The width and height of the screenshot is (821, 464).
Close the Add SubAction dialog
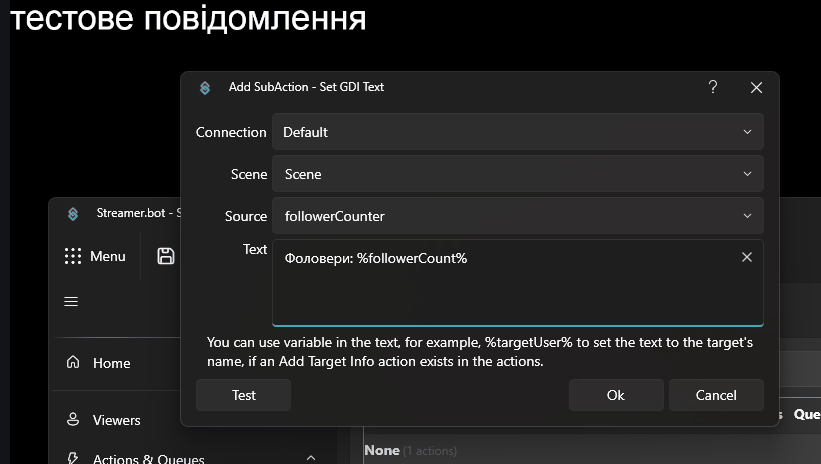click(x=756, y=87)
